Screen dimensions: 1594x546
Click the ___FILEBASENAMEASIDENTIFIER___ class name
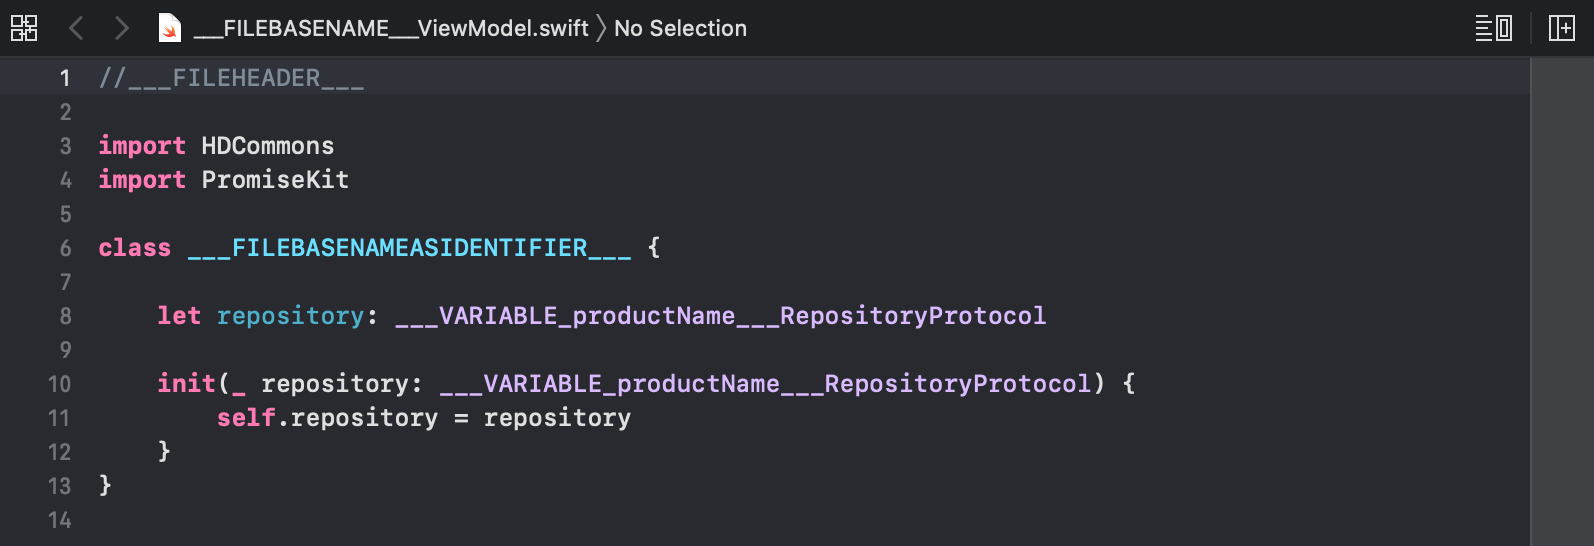410,248
